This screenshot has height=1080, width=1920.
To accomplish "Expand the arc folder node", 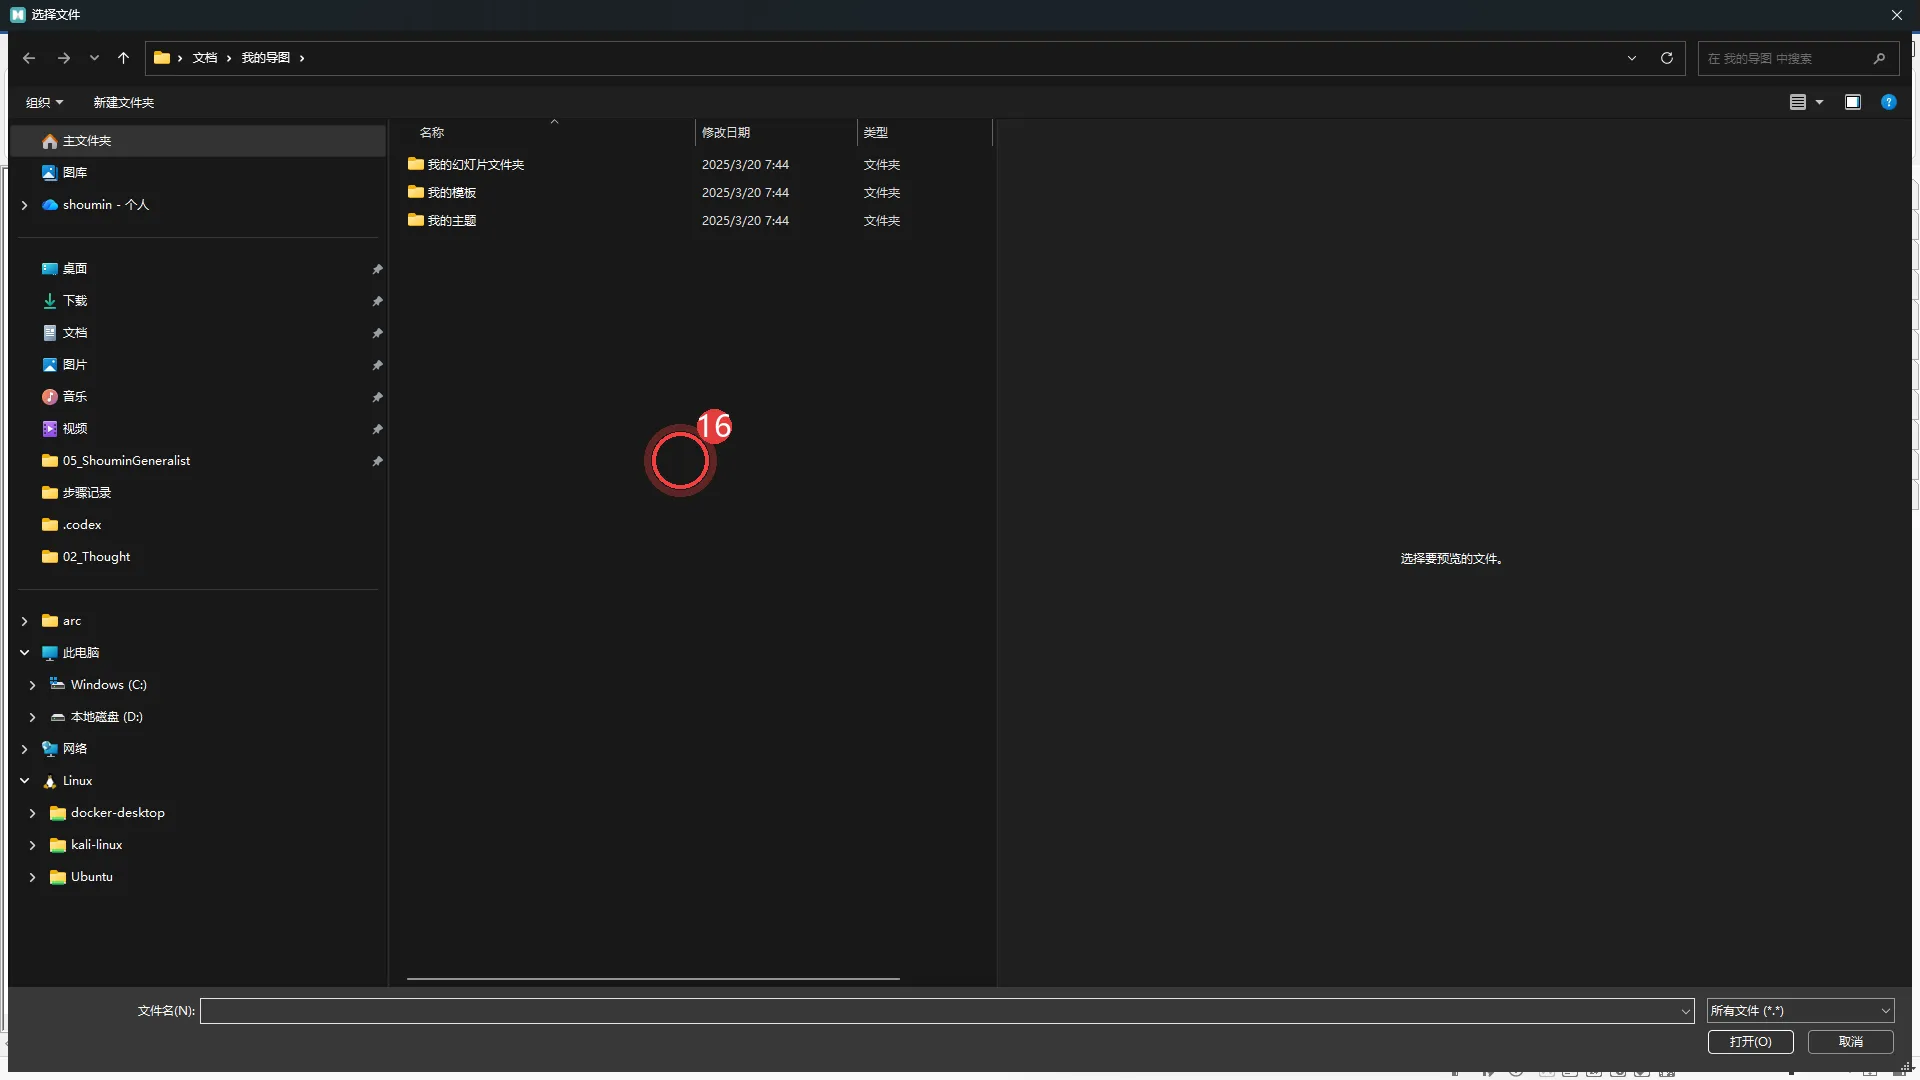I will [x=25, y=621].
